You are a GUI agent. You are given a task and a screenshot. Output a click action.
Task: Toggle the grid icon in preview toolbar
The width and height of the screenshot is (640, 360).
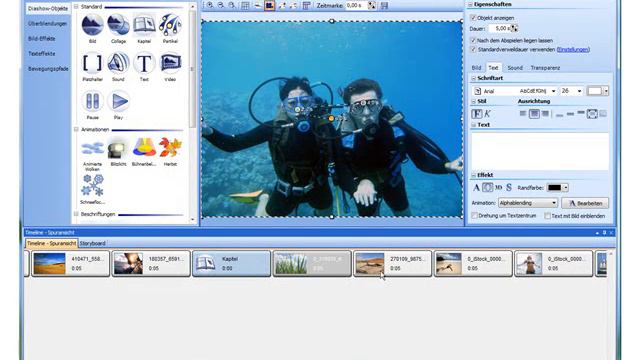point(245,5)
